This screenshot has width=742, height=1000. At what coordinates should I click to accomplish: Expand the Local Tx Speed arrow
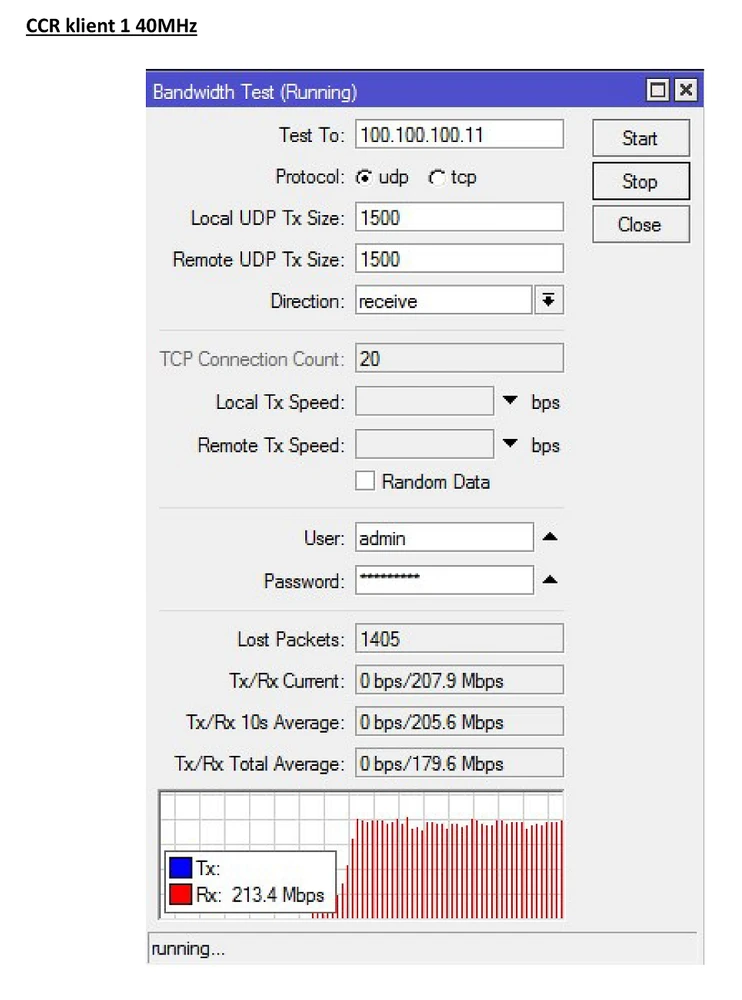(x=511, y=401)
